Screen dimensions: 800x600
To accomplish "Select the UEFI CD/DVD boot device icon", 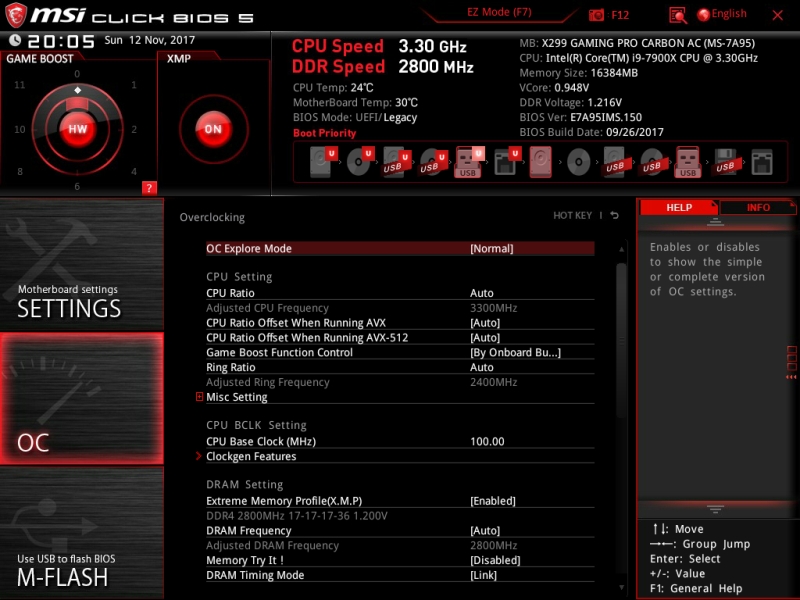I will (360, 162).
